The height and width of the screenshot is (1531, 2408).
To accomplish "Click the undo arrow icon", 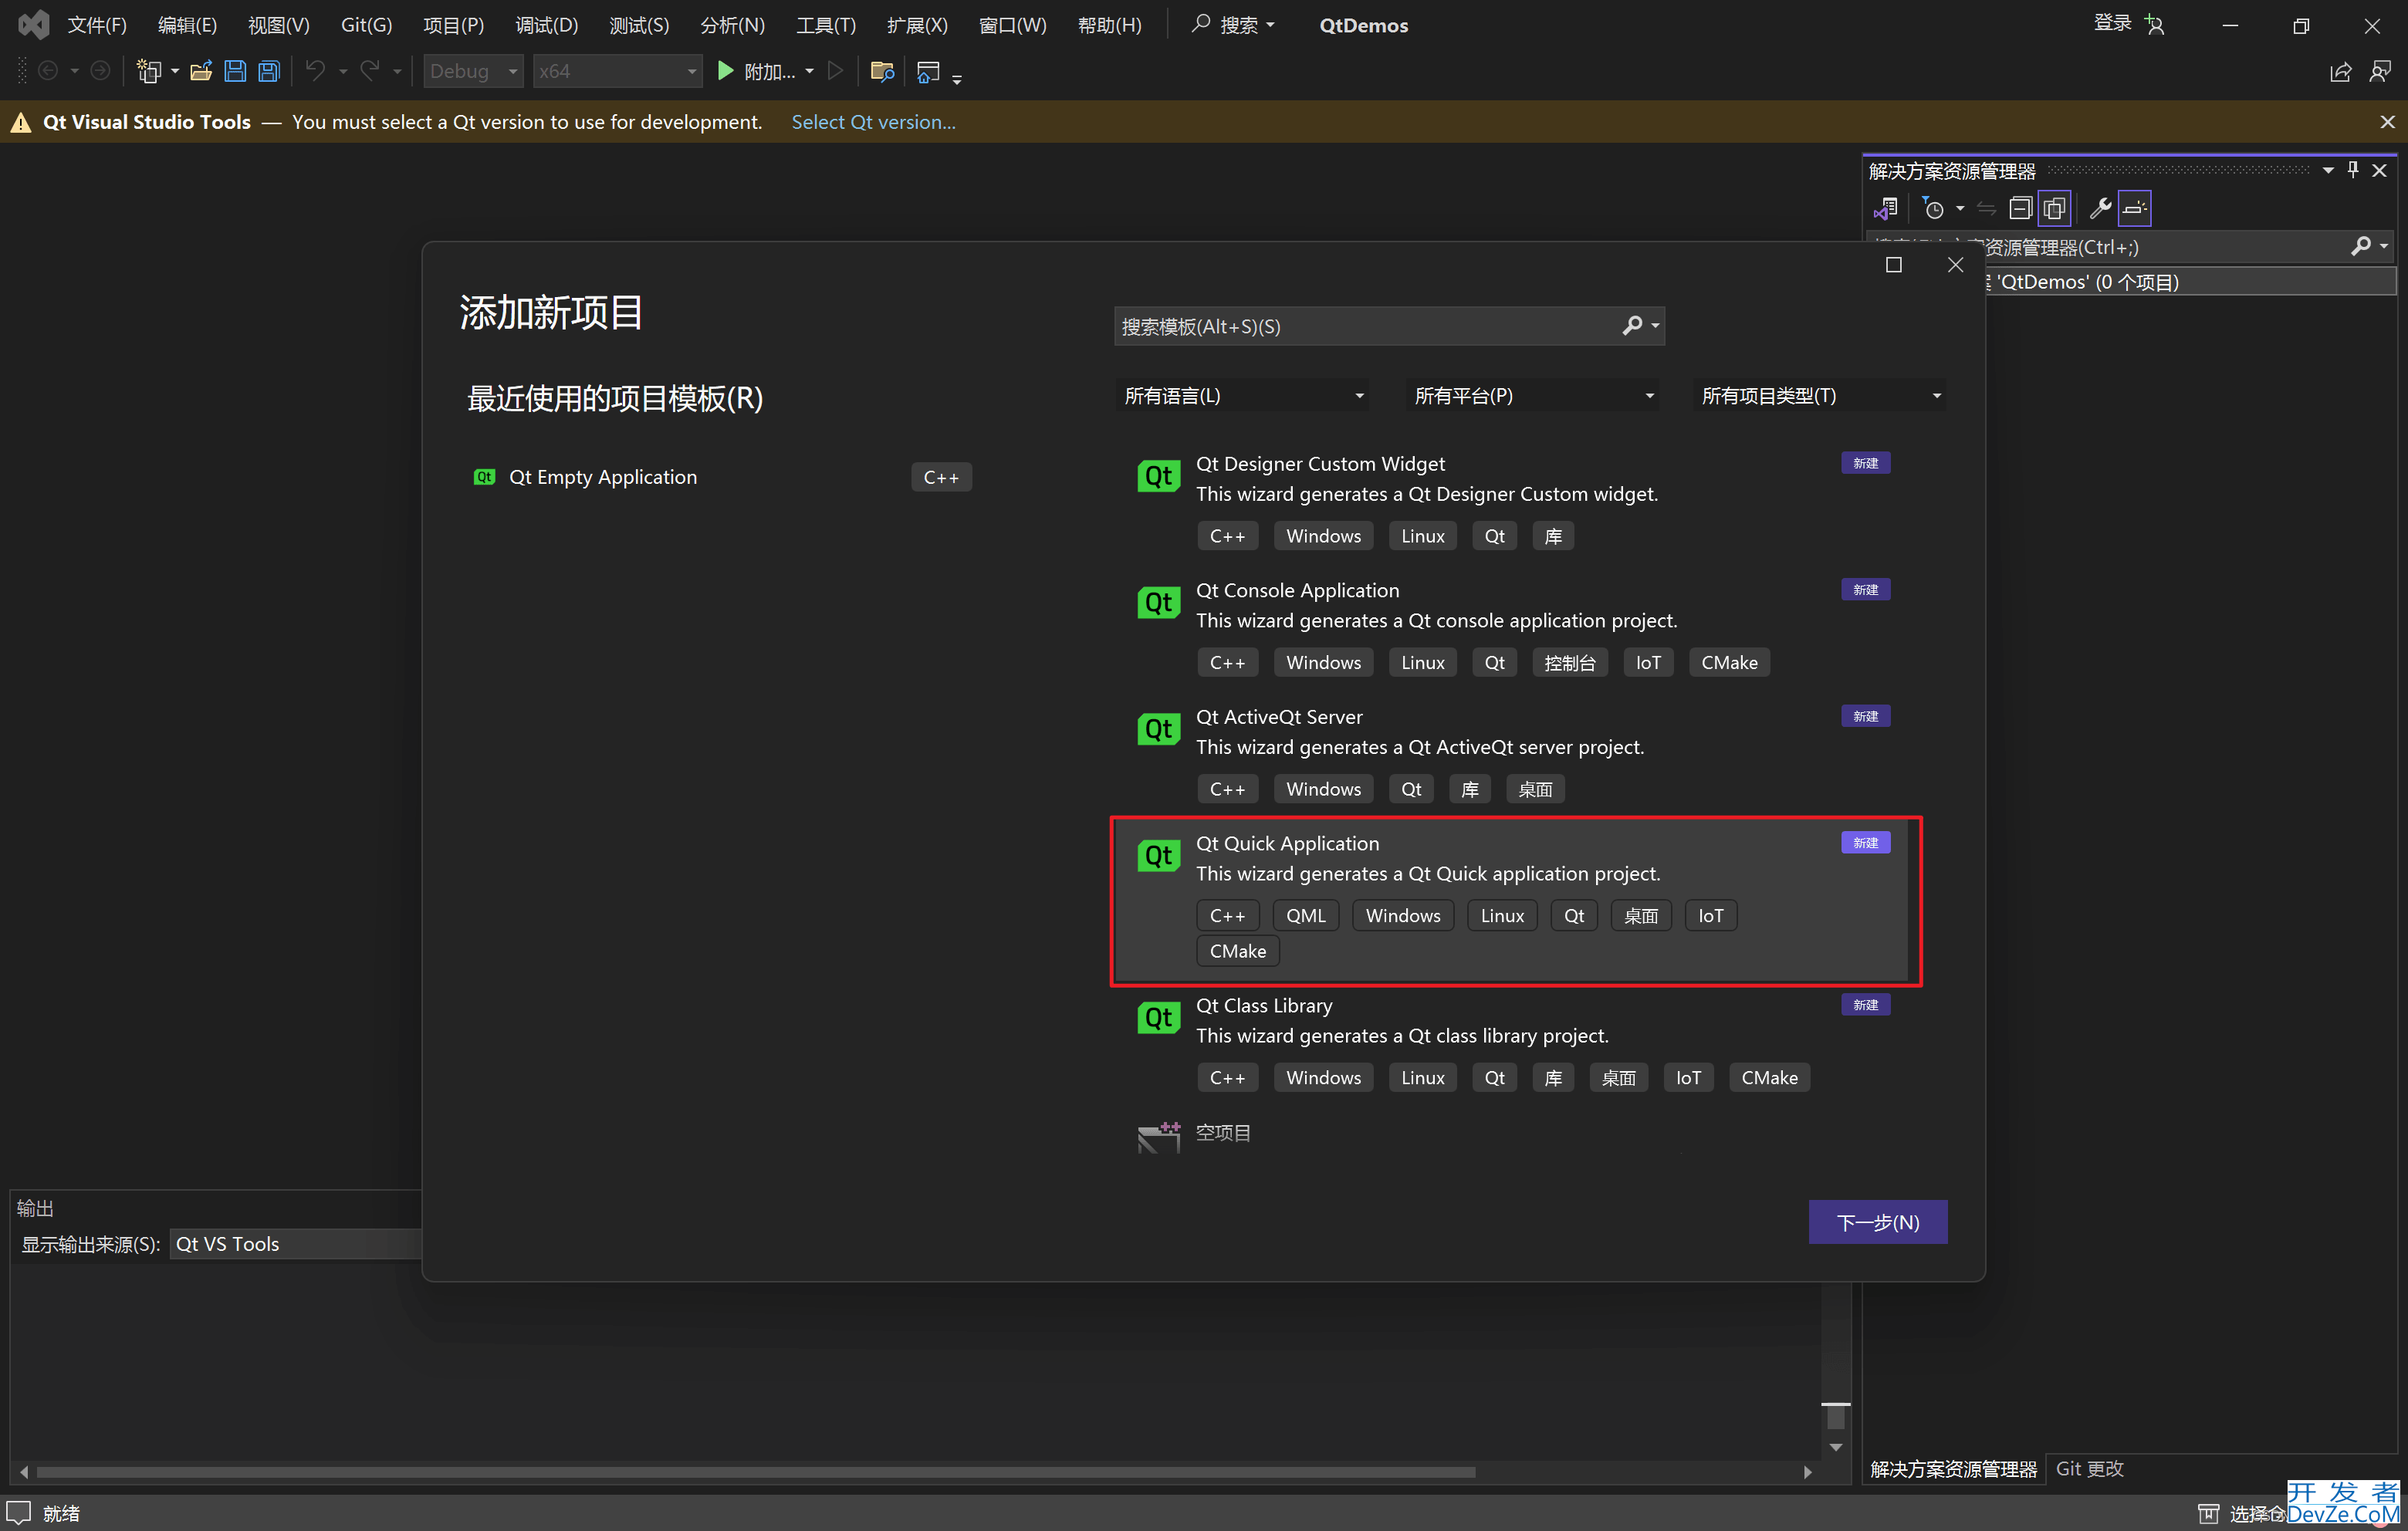I will pos(315,71).
